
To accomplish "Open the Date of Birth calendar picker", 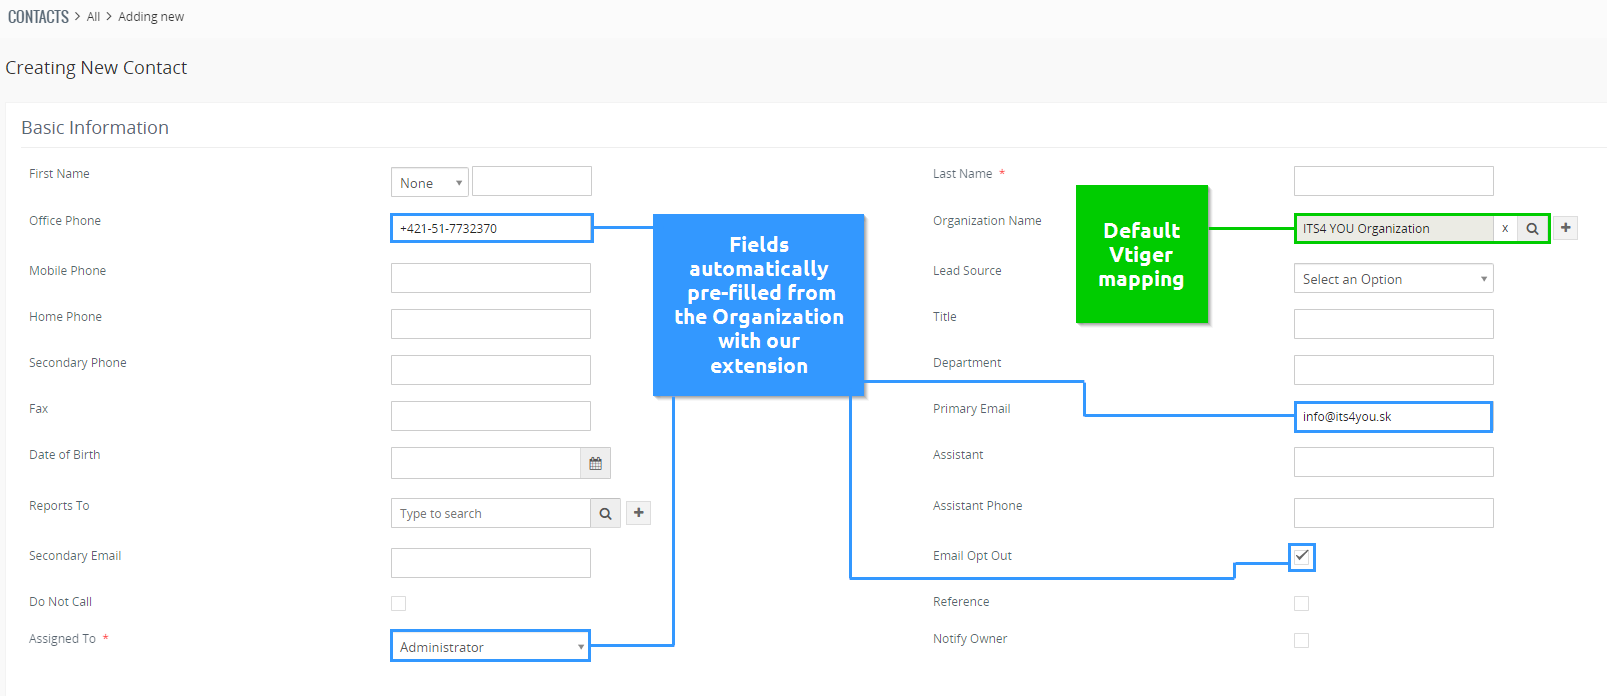I will 595,463.
